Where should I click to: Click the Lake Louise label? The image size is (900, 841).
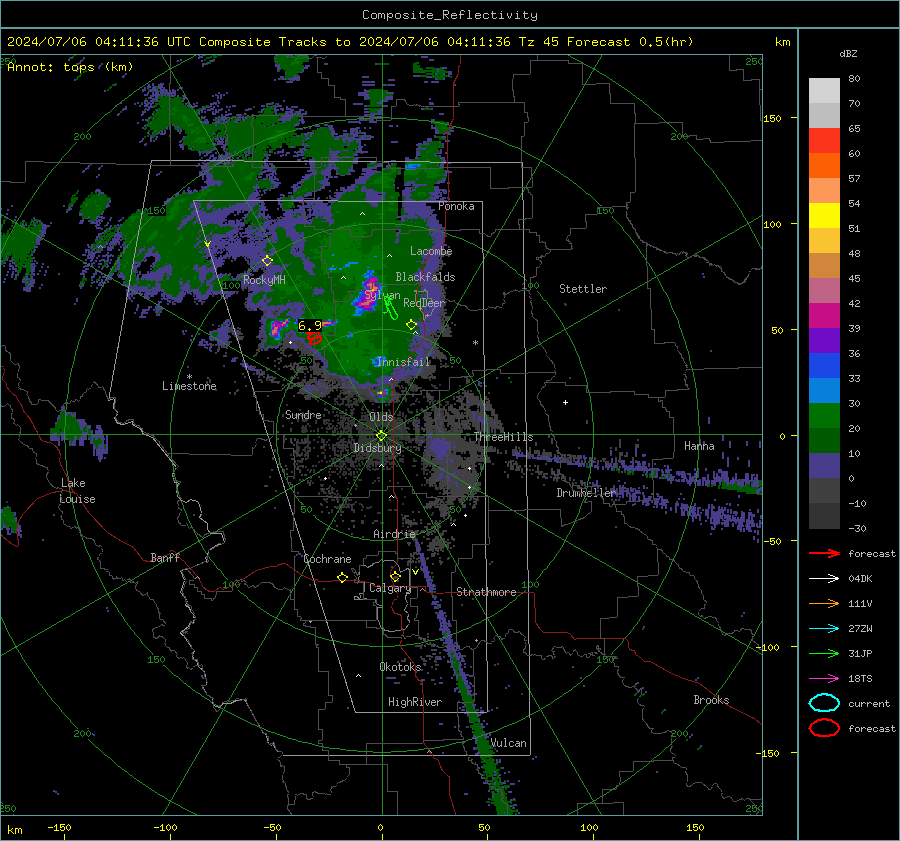pyautogui.click(x=77, y=491)
